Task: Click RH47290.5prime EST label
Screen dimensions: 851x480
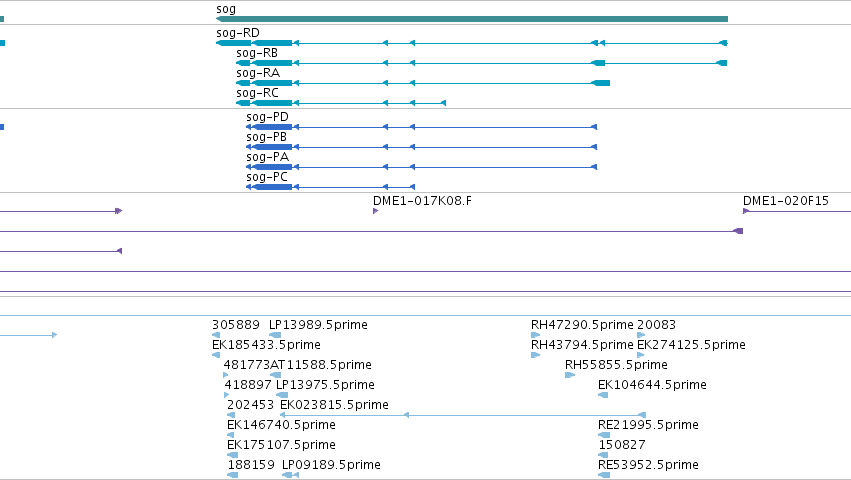Action: click(x=582, y=325)
